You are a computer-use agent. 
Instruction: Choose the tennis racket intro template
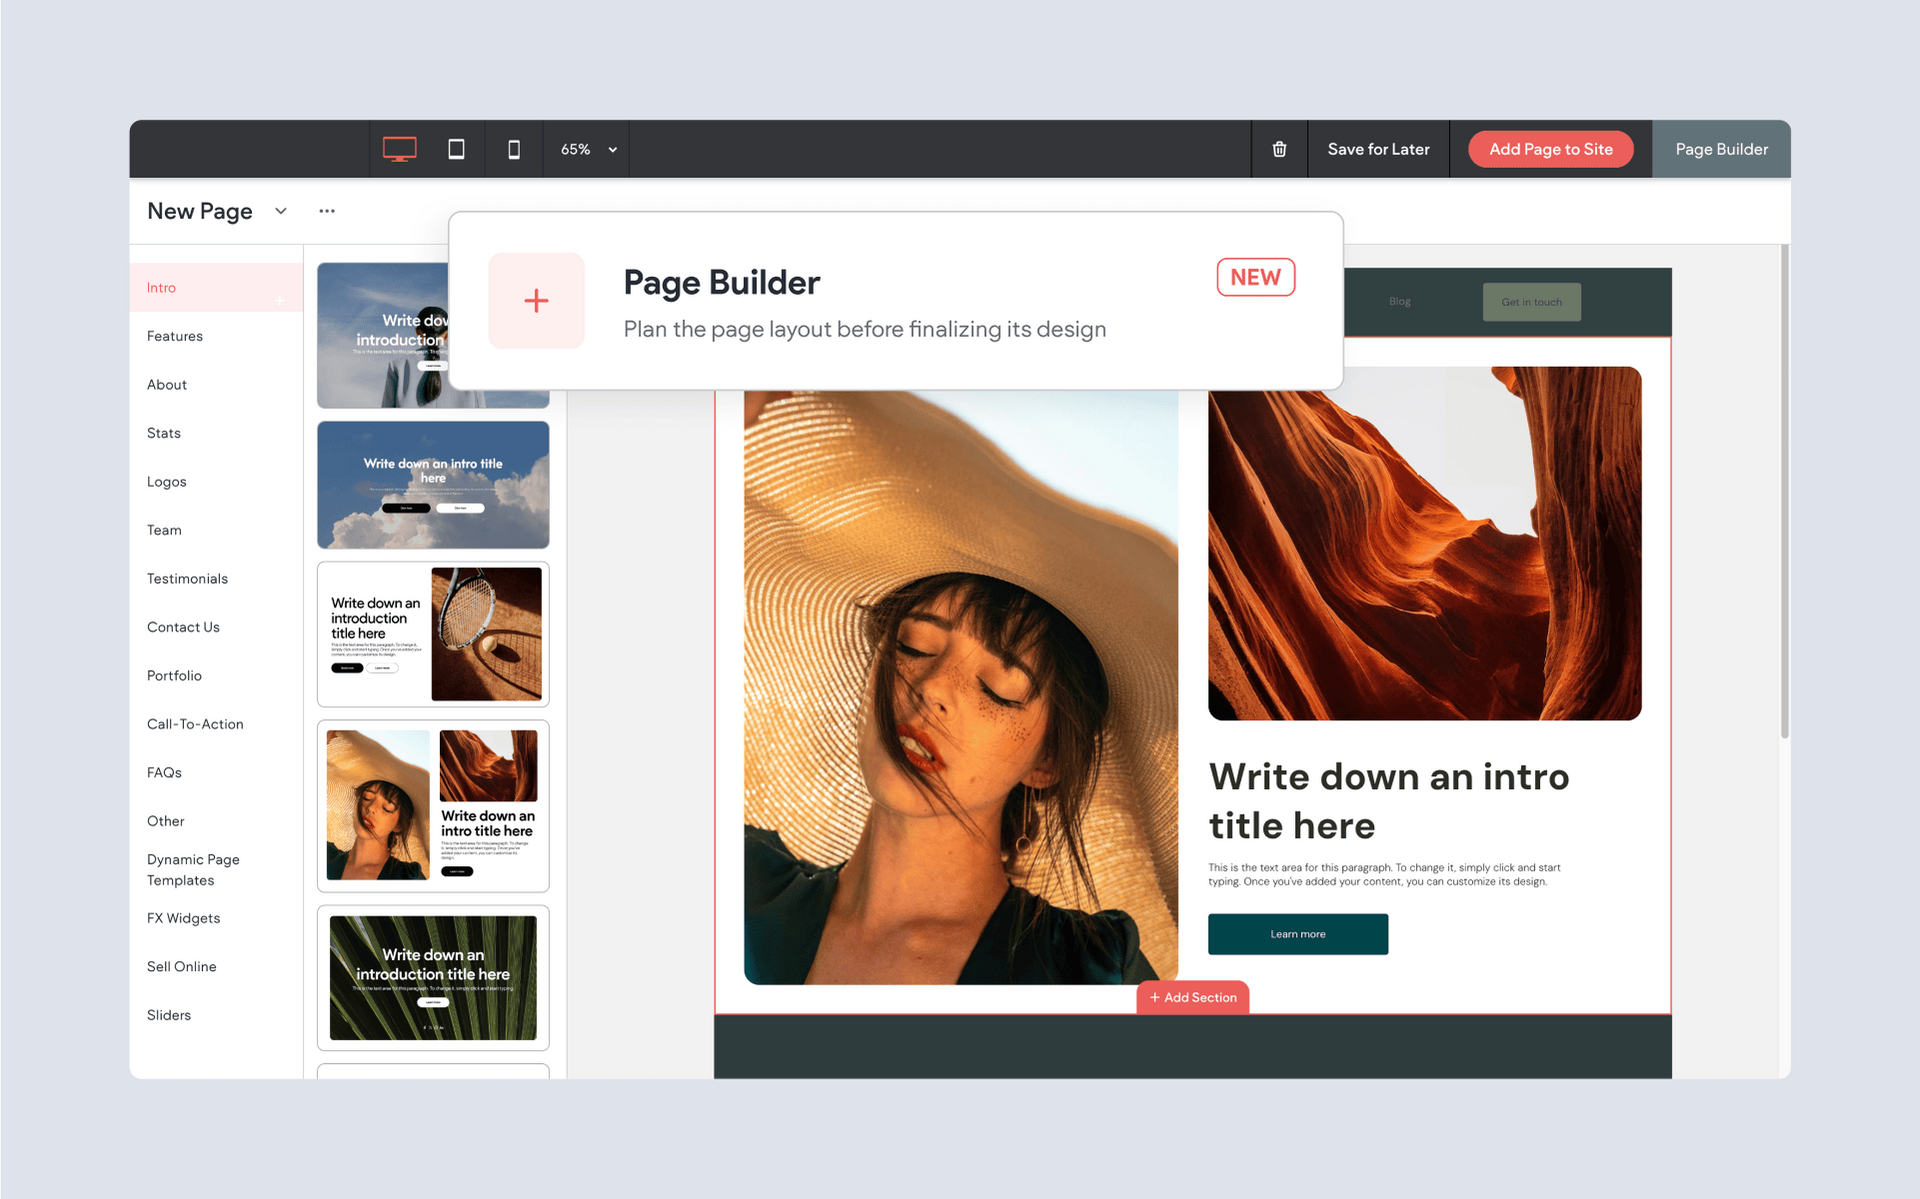(x=433, y=634)
